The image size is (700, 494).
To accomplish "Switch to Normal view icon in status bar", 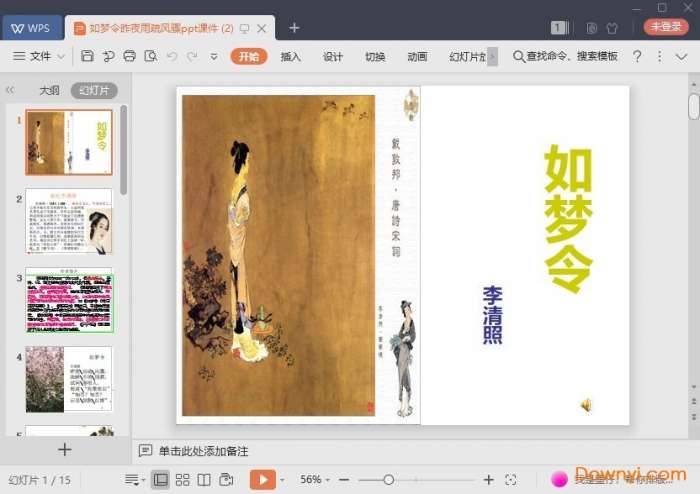I will [160, 480].
